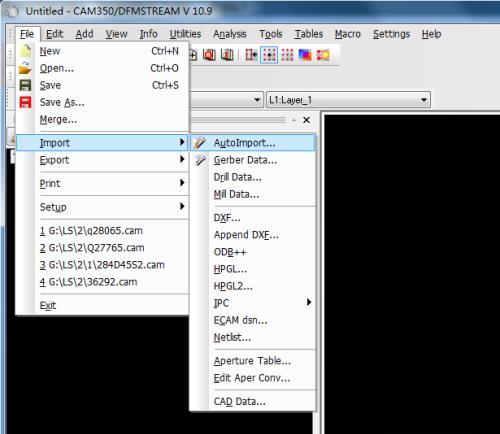Choose Save As... menu entry

click(x=102, y=102)
